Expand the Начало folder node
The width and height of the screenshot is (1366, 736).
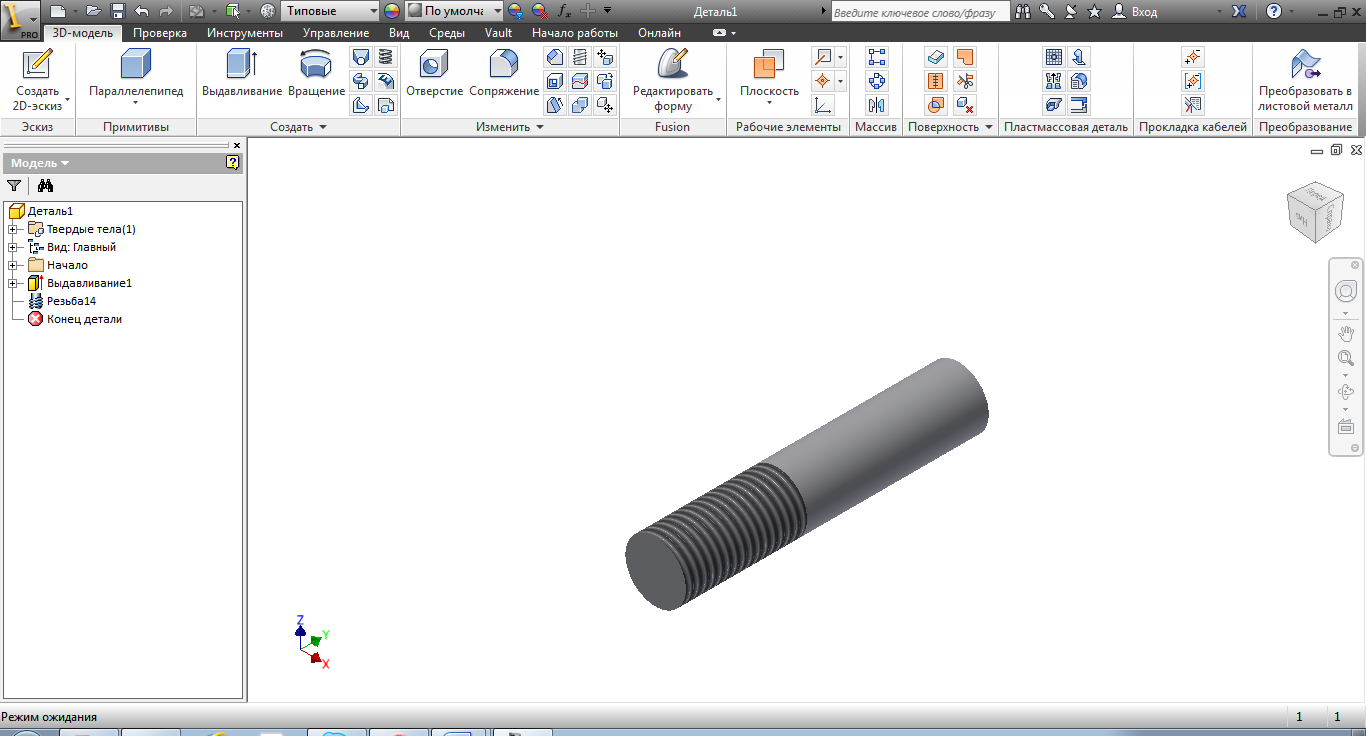(x=12, y=265)
